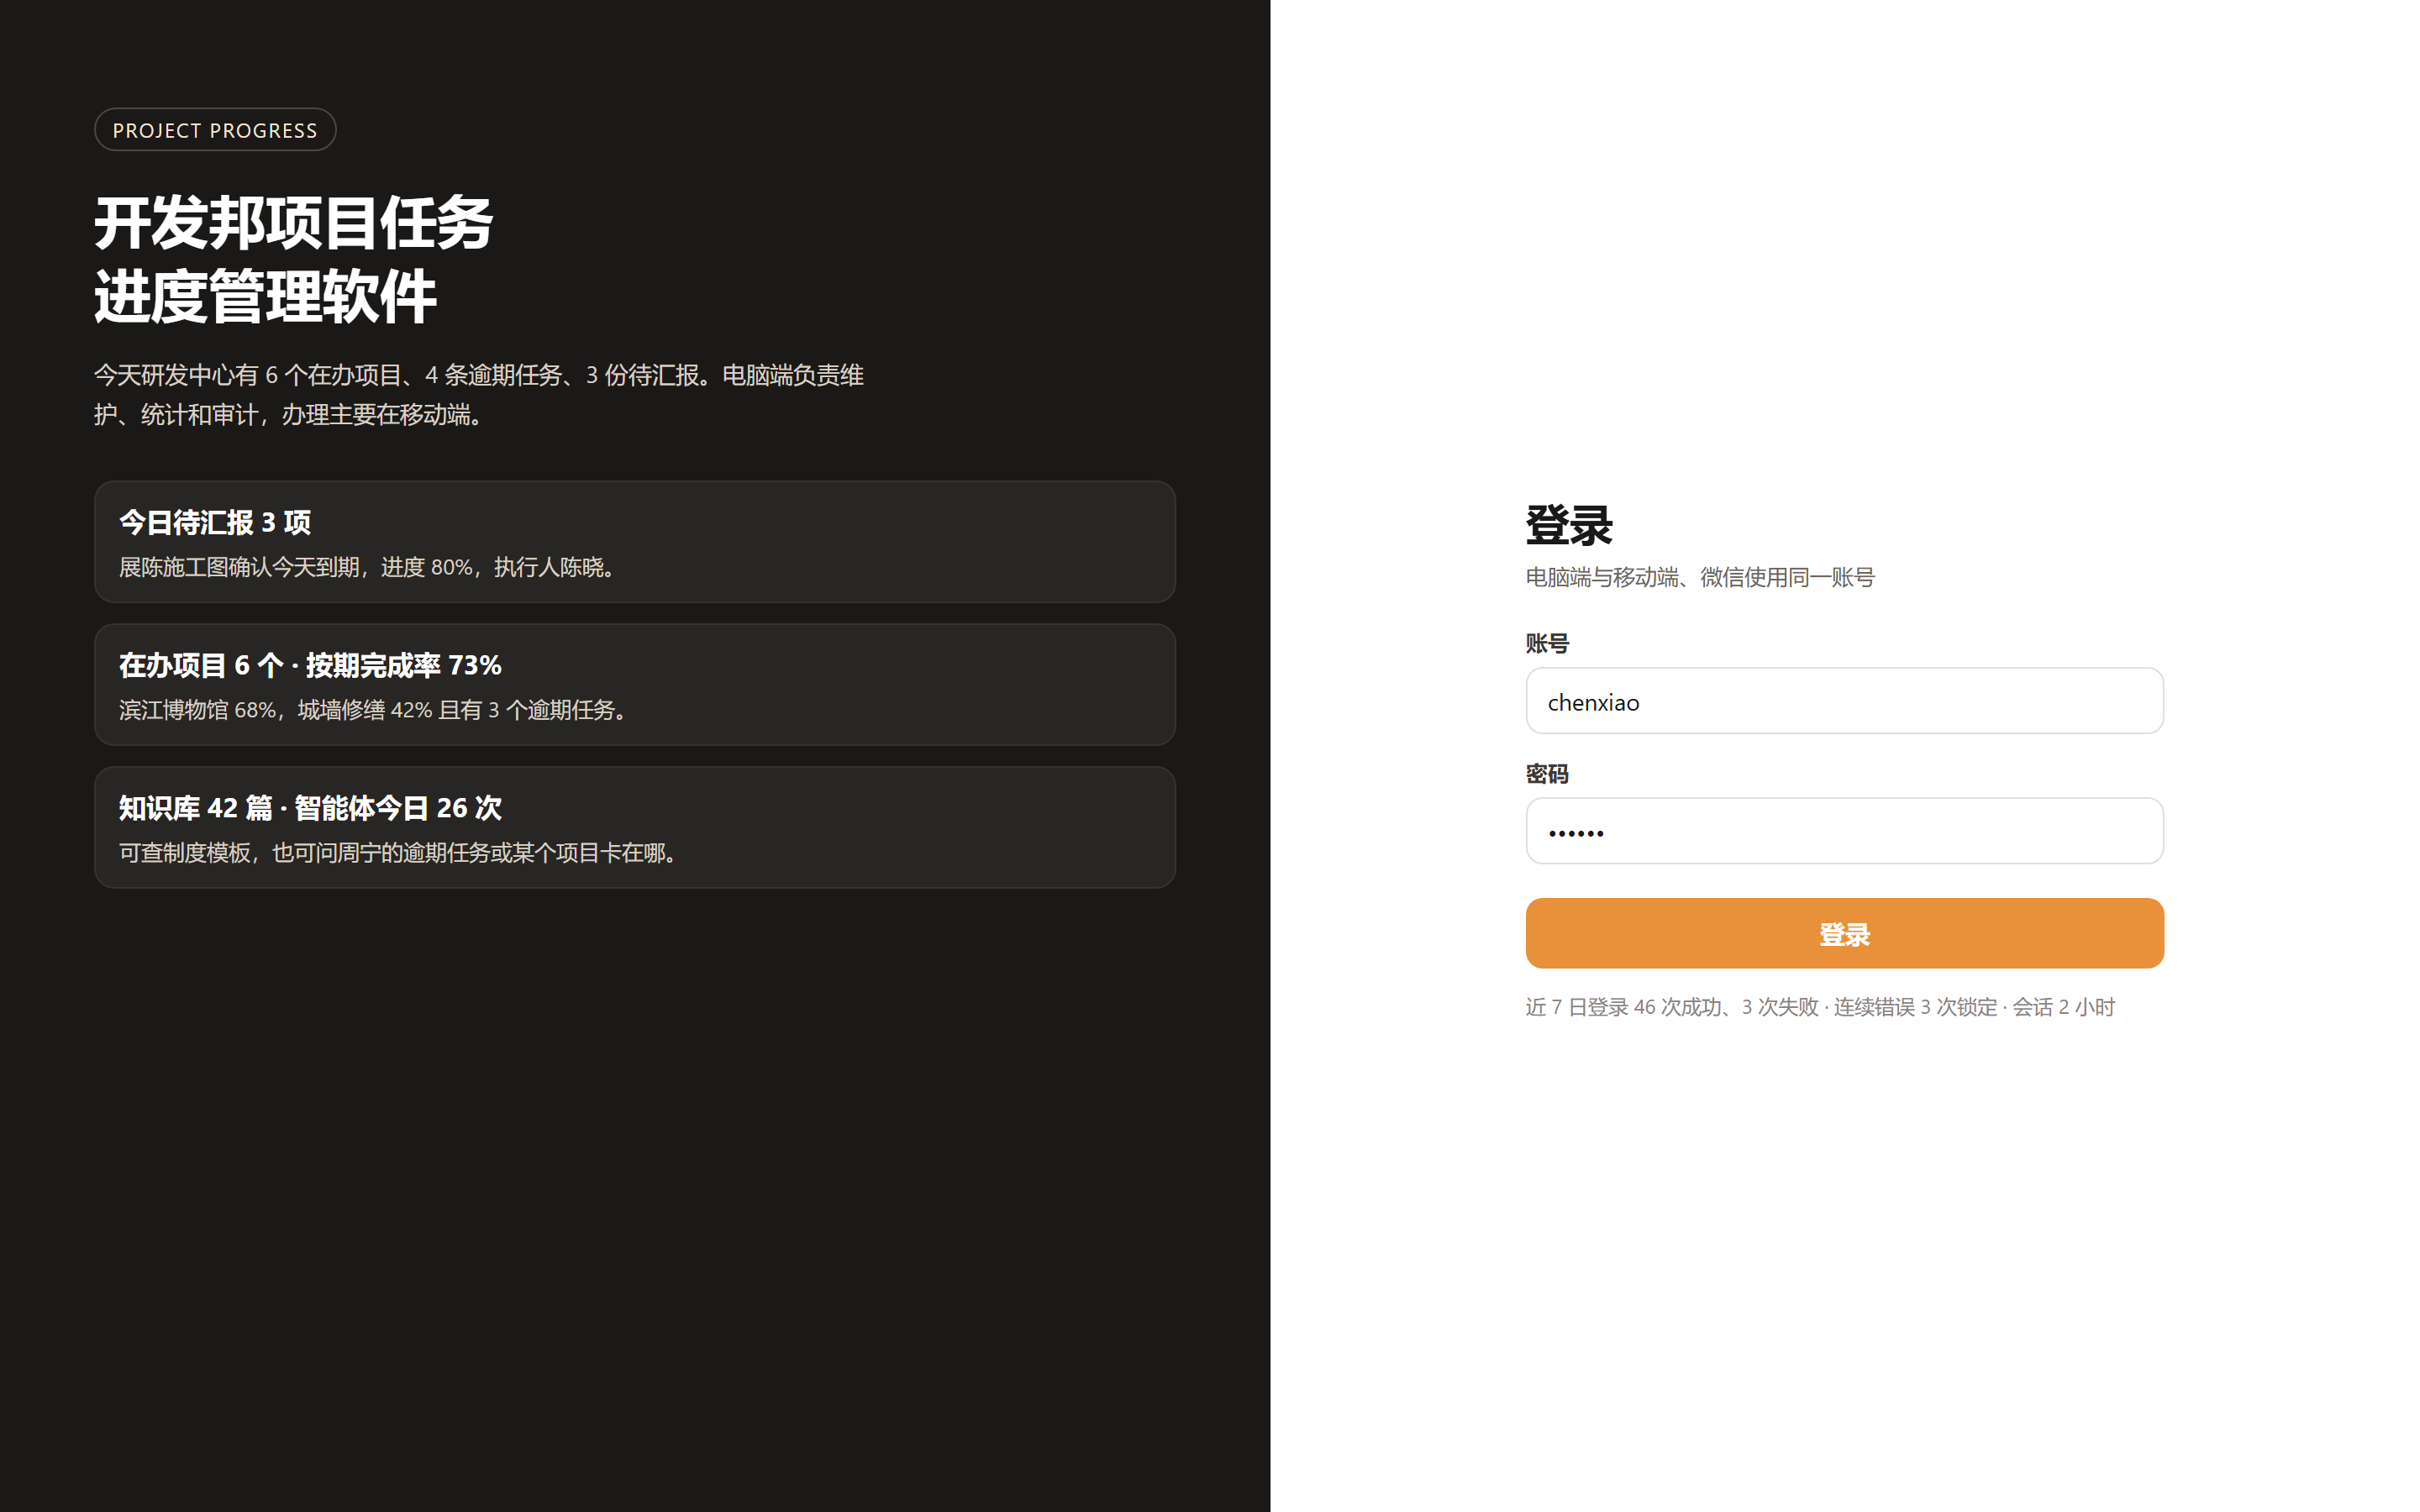2420x1512 pixels.
Task: Click the login stats line 近 7 日登录 46 次成功
Action: (1820, 1007)
